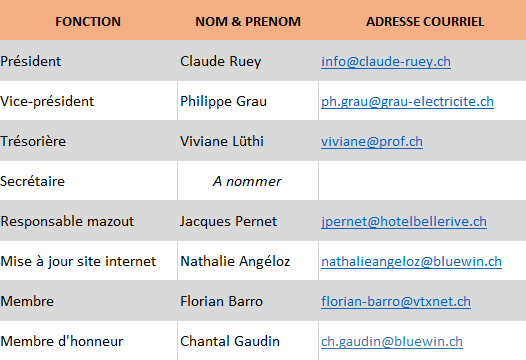Select the Secrétaire cell

pos(89,181)
